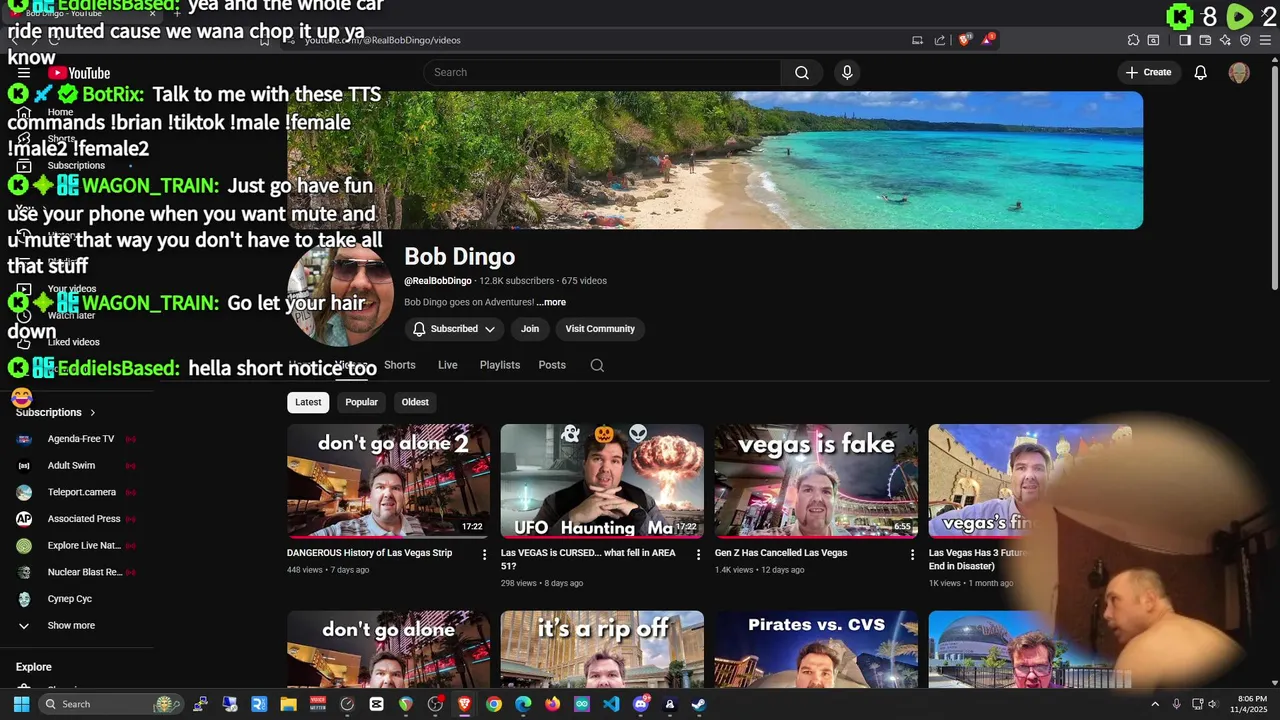Switch to Google Chrome in taskbar
The width and height of the screenshot is (1280, 720).
(494, 704)
